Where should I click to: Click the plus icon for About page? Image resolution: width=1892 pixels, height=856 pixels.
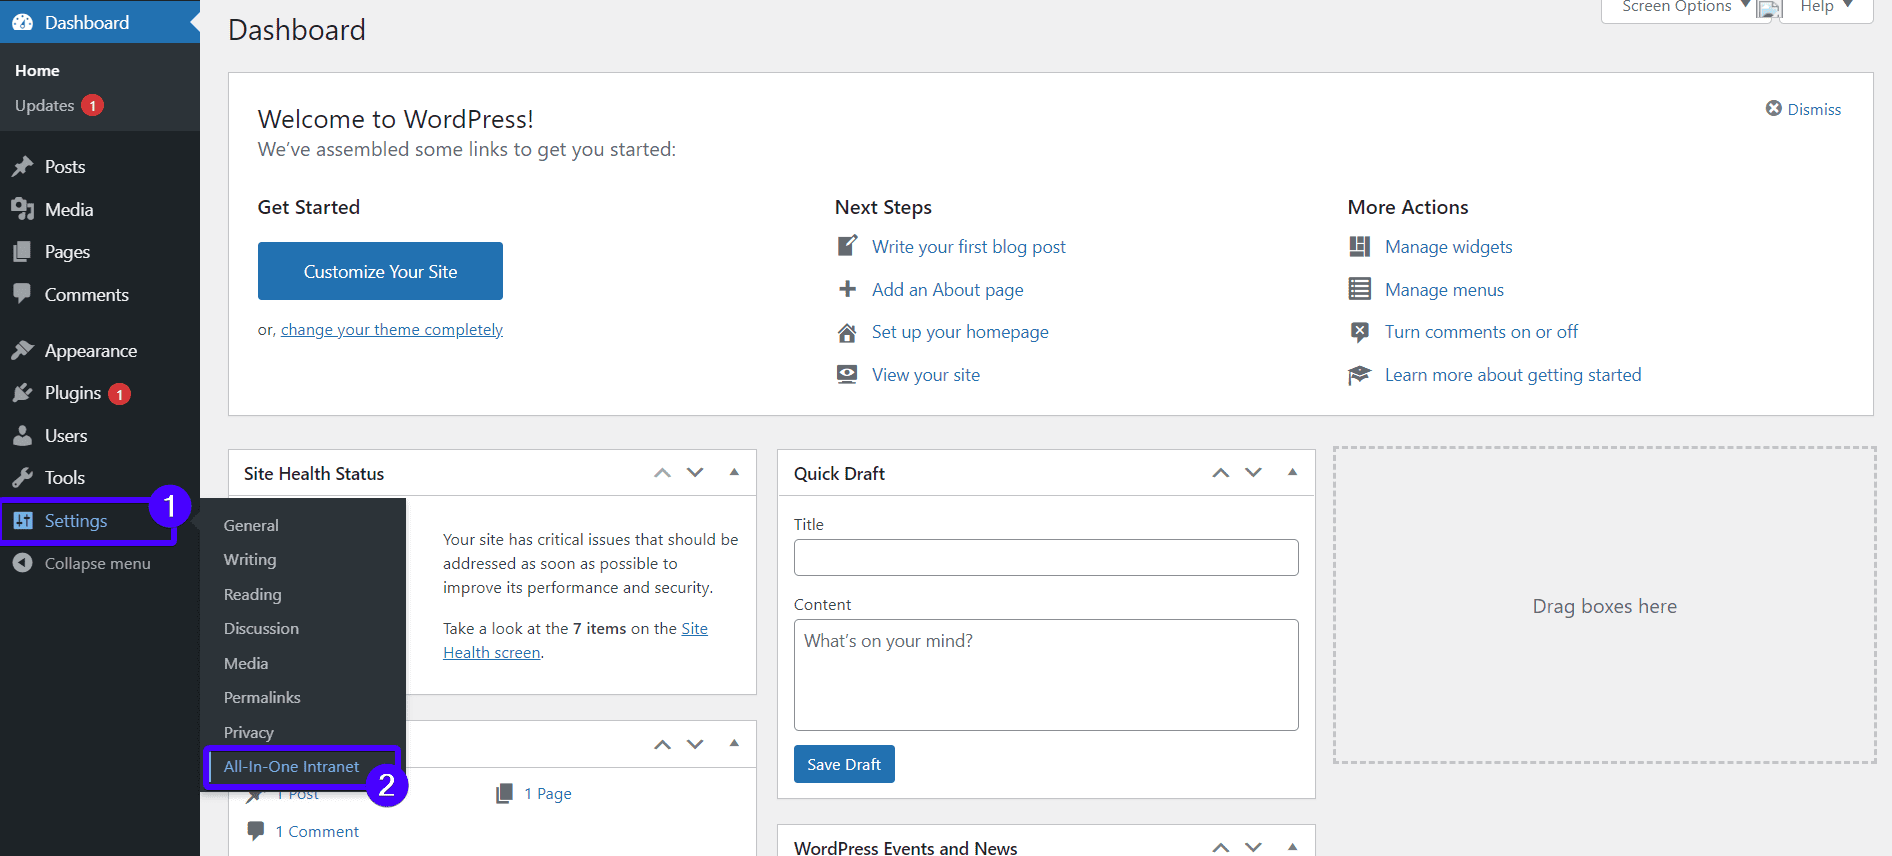(x=847, y=289)
